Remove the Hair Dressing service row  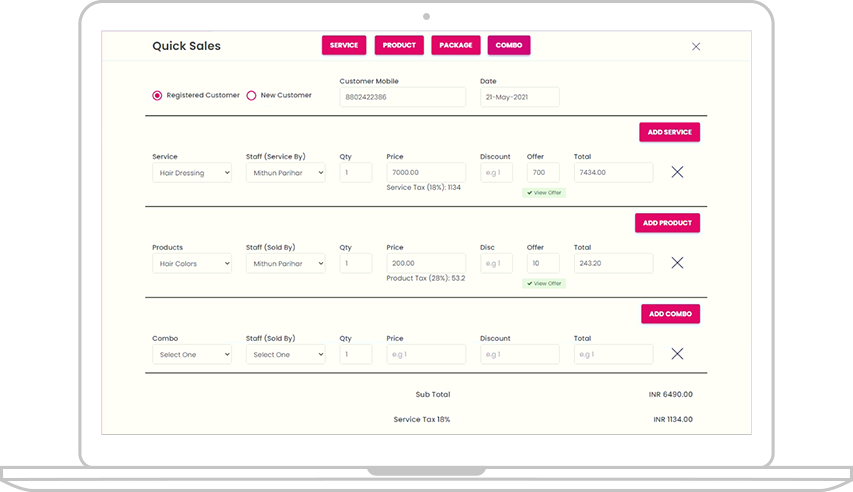(x=677, y=172)
